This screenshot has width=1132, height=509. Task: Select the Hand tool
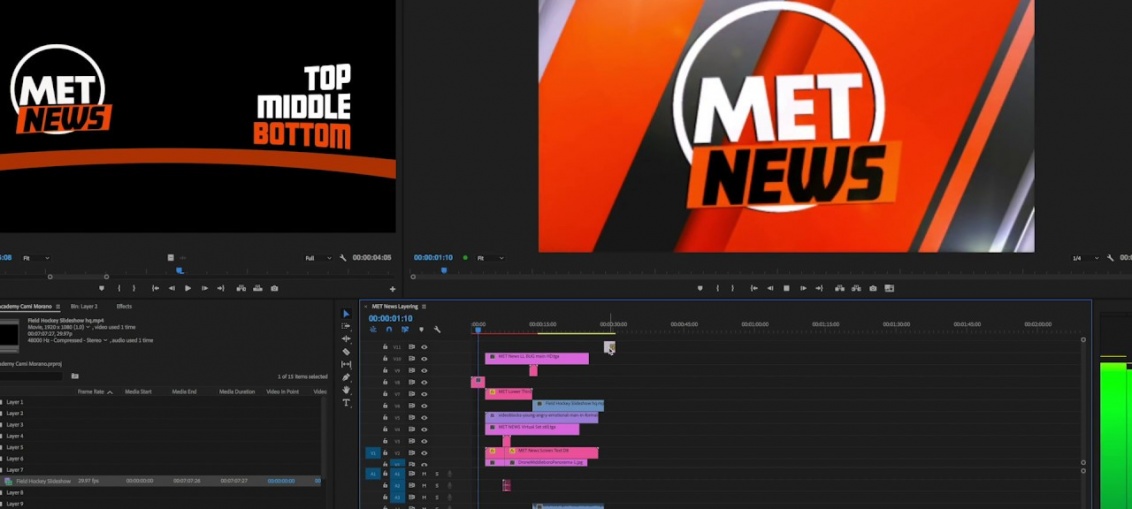346,390
